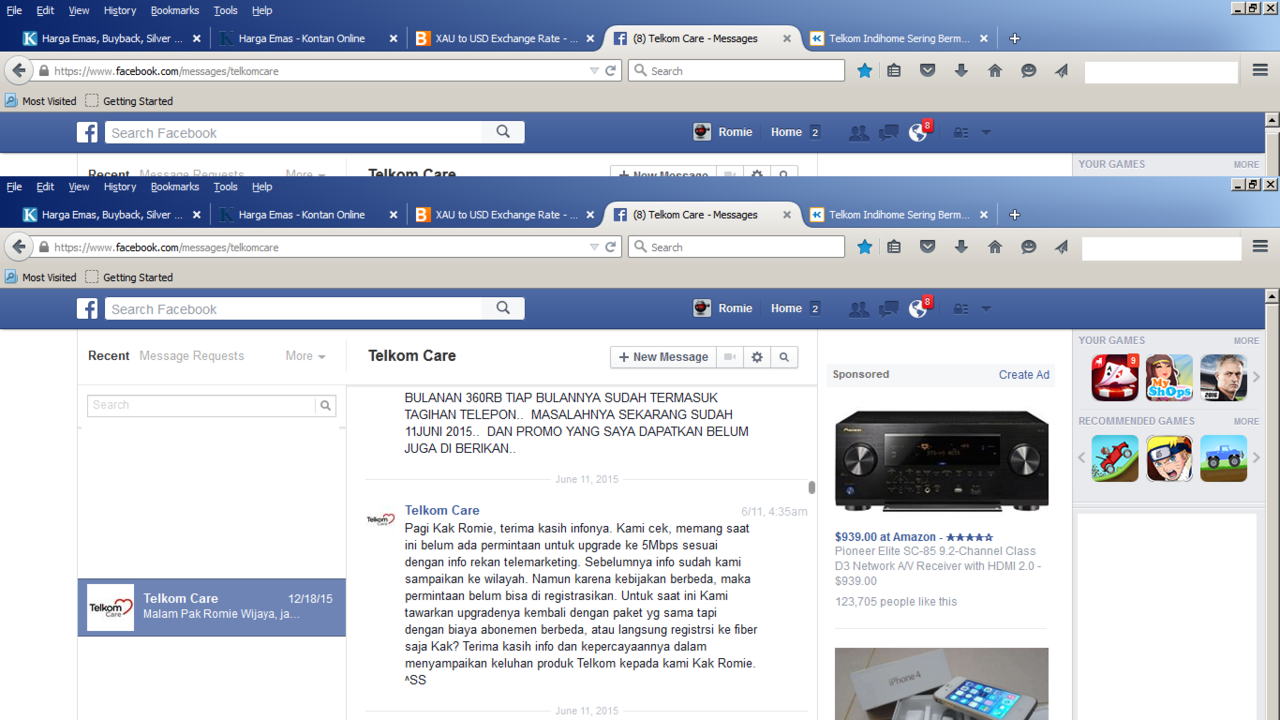The image size is (1280, 720).
Task: Open the Create Ad link
Action: click(x=1024, y=375)
